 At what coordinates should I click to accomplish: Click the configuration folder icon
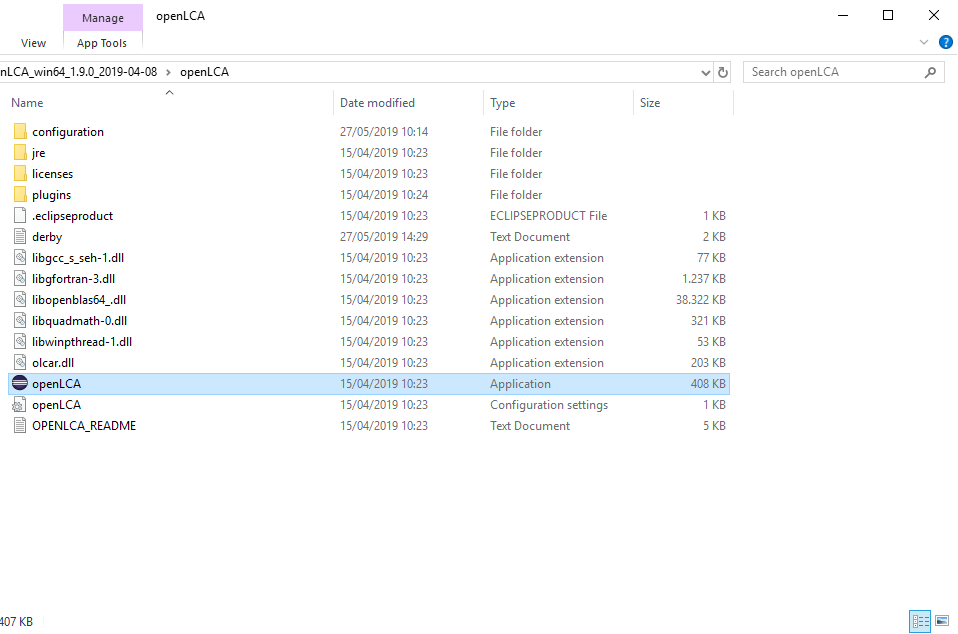(20, 131)
